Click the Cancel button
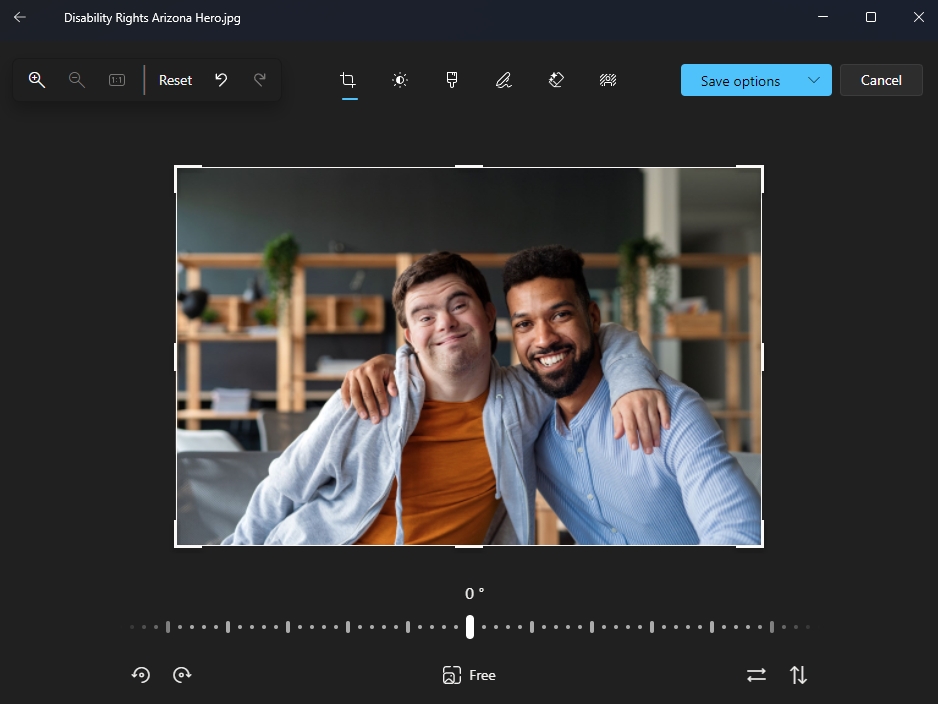 [881, 80]
